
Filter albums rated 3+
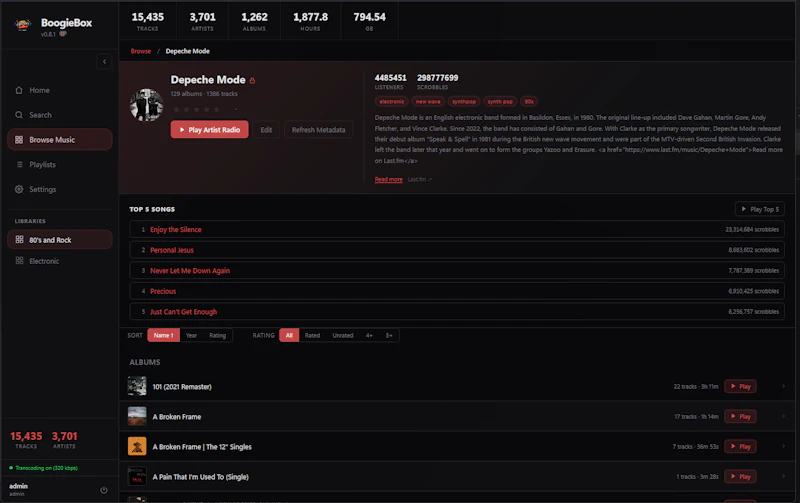pyautogui.click(x=389, y=335)
